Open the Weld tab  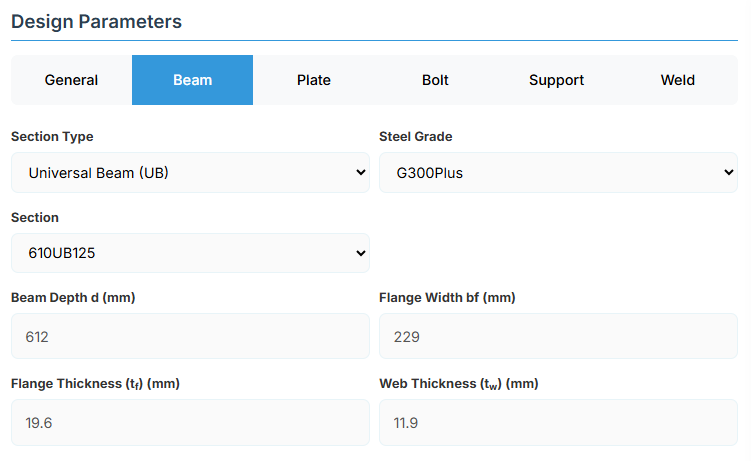click(677, 80)
